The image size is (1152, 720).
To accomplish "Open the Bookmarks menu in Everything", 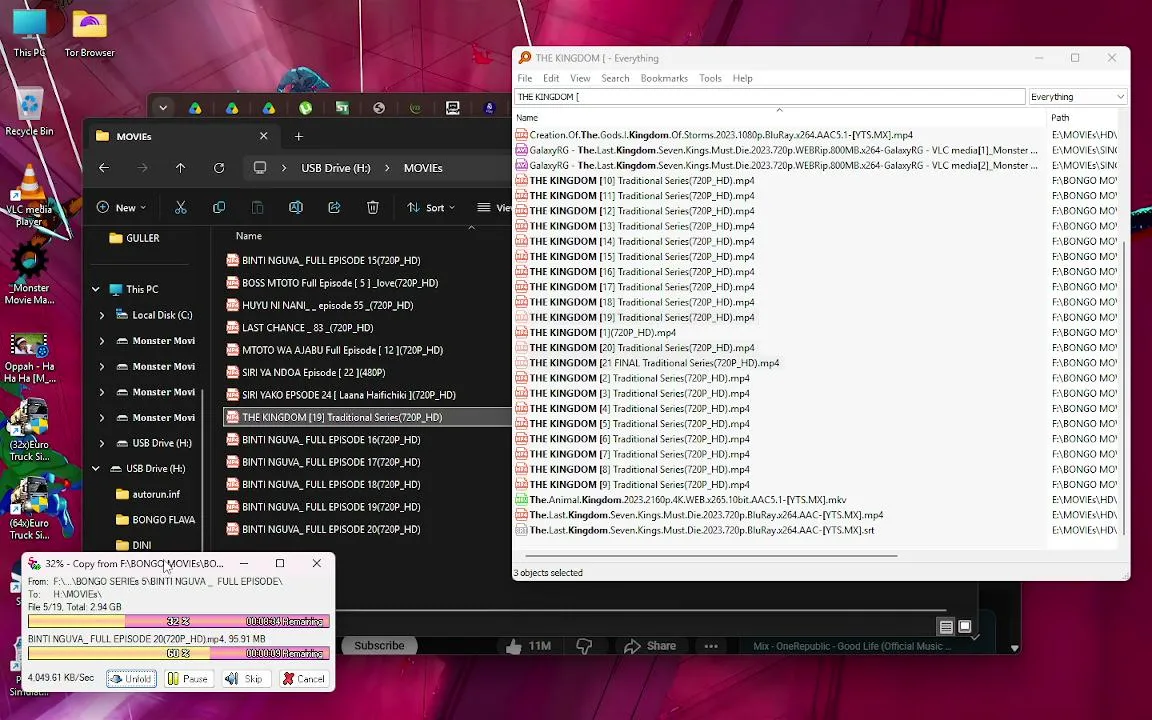I will (x=664, y=79).
